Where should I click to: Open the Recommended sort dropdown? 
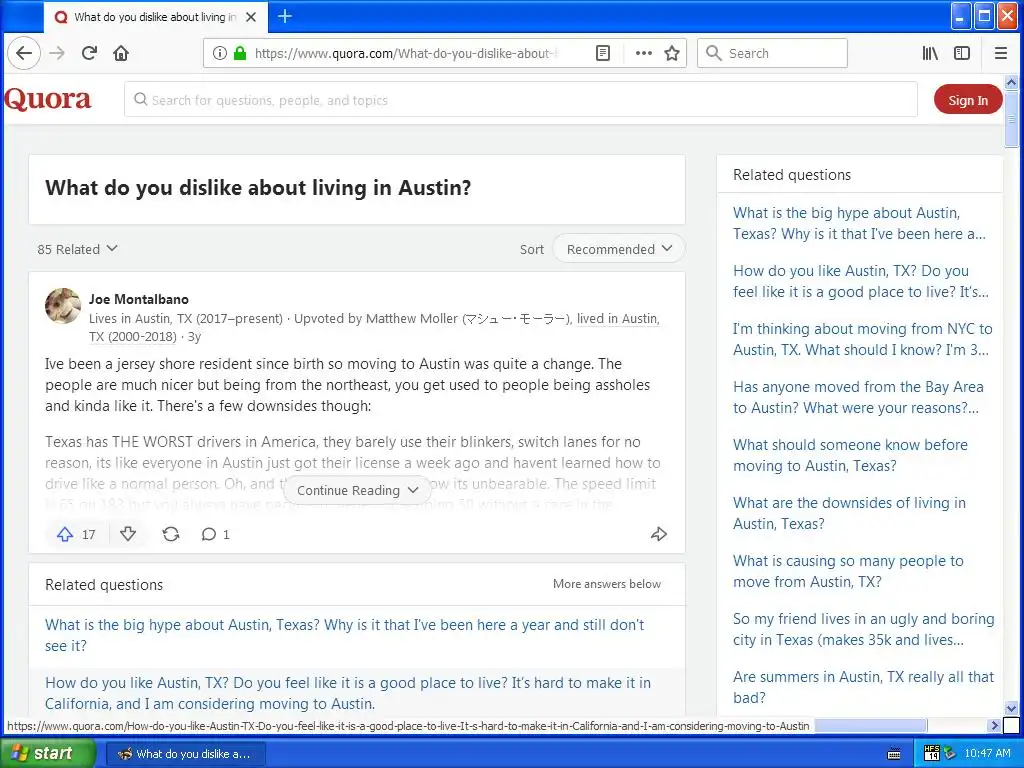pos(618,249)
